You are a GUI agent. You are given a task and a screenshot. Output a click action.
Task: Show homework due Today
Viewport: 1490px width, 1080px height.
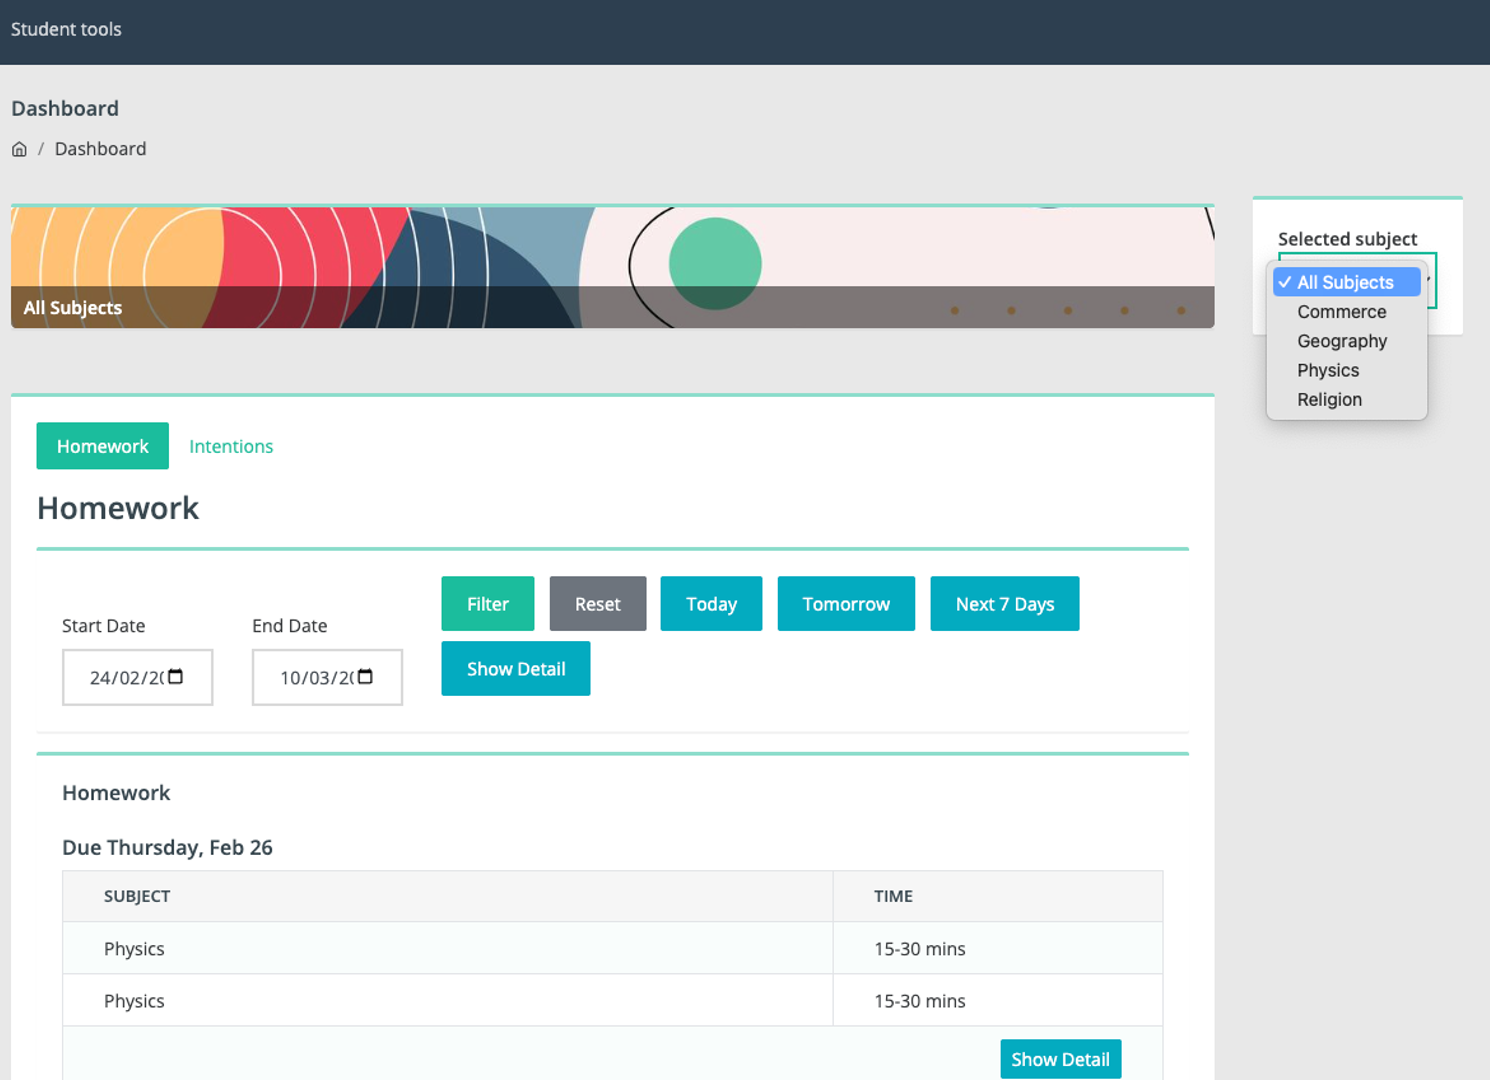point(711,604)
